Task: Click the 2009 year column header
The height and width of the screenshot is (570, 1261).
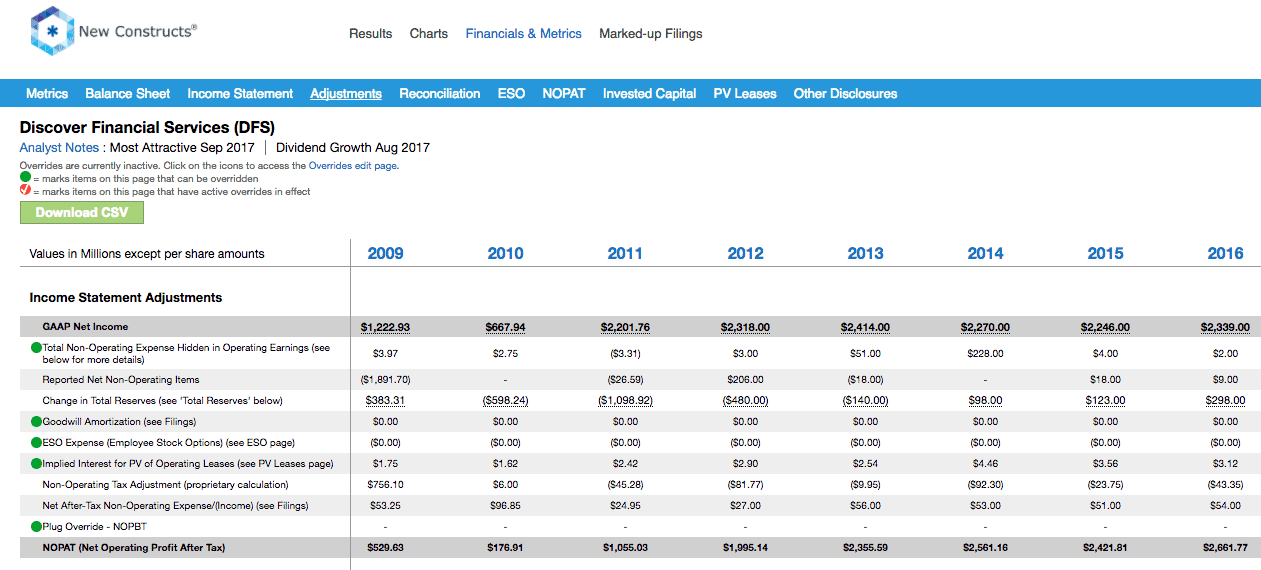Action: tap(385, 253)
